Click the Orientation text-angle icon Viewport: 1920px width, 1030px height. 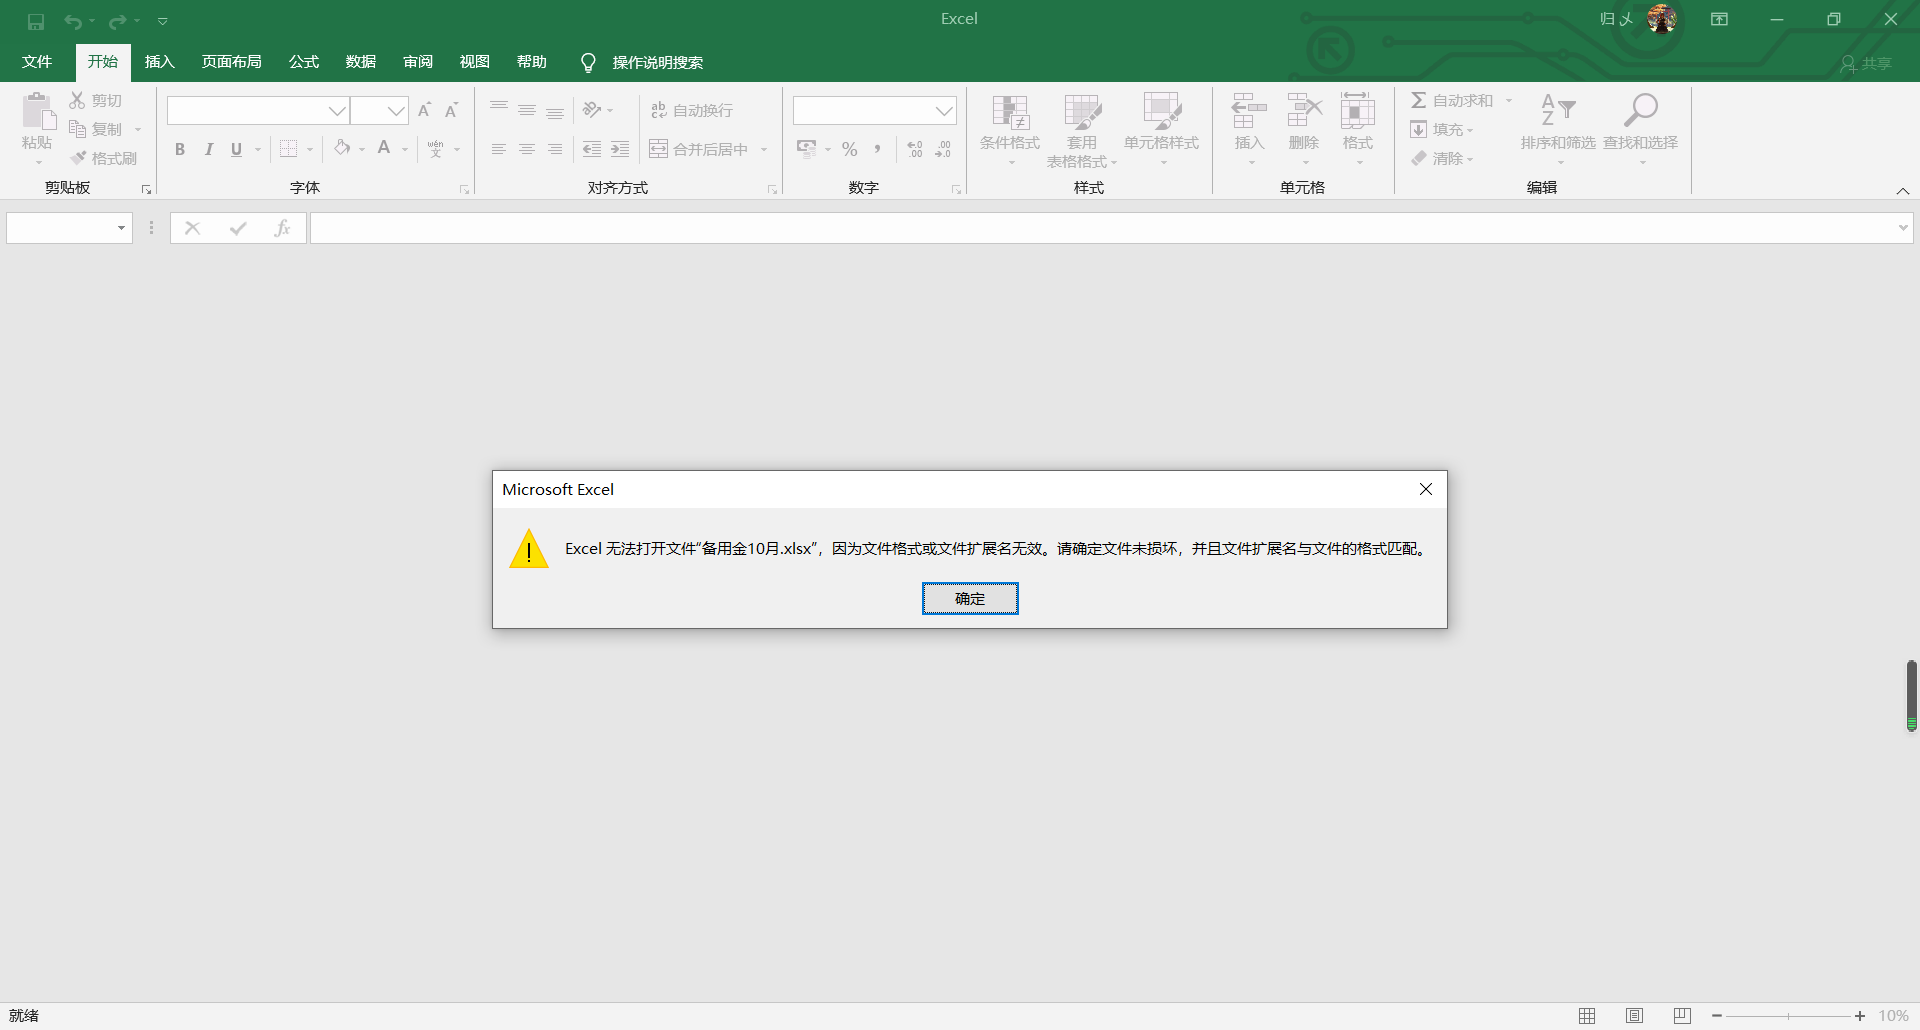[x=592, y=109]
